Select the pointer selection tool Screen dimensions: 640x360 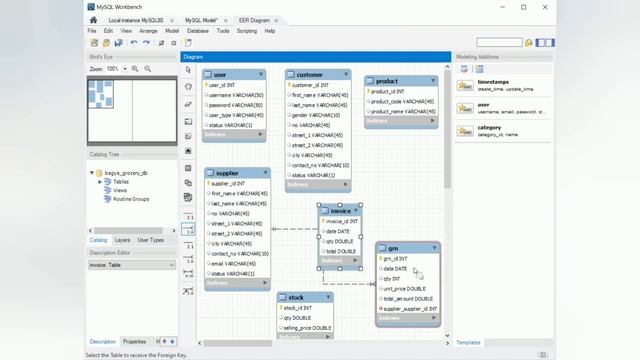pyautogui.click(x=188, y=70)
